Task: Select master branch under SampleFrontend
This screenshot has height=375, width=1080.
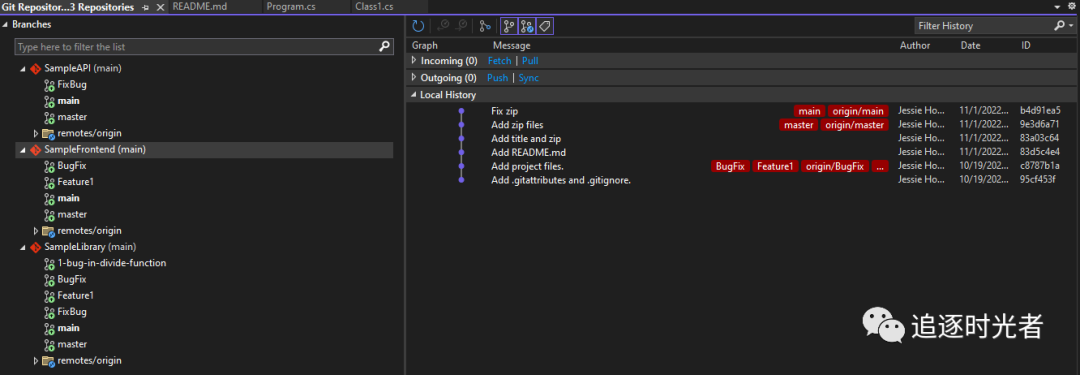Action: pyautogui.click(x=72, y=214)
